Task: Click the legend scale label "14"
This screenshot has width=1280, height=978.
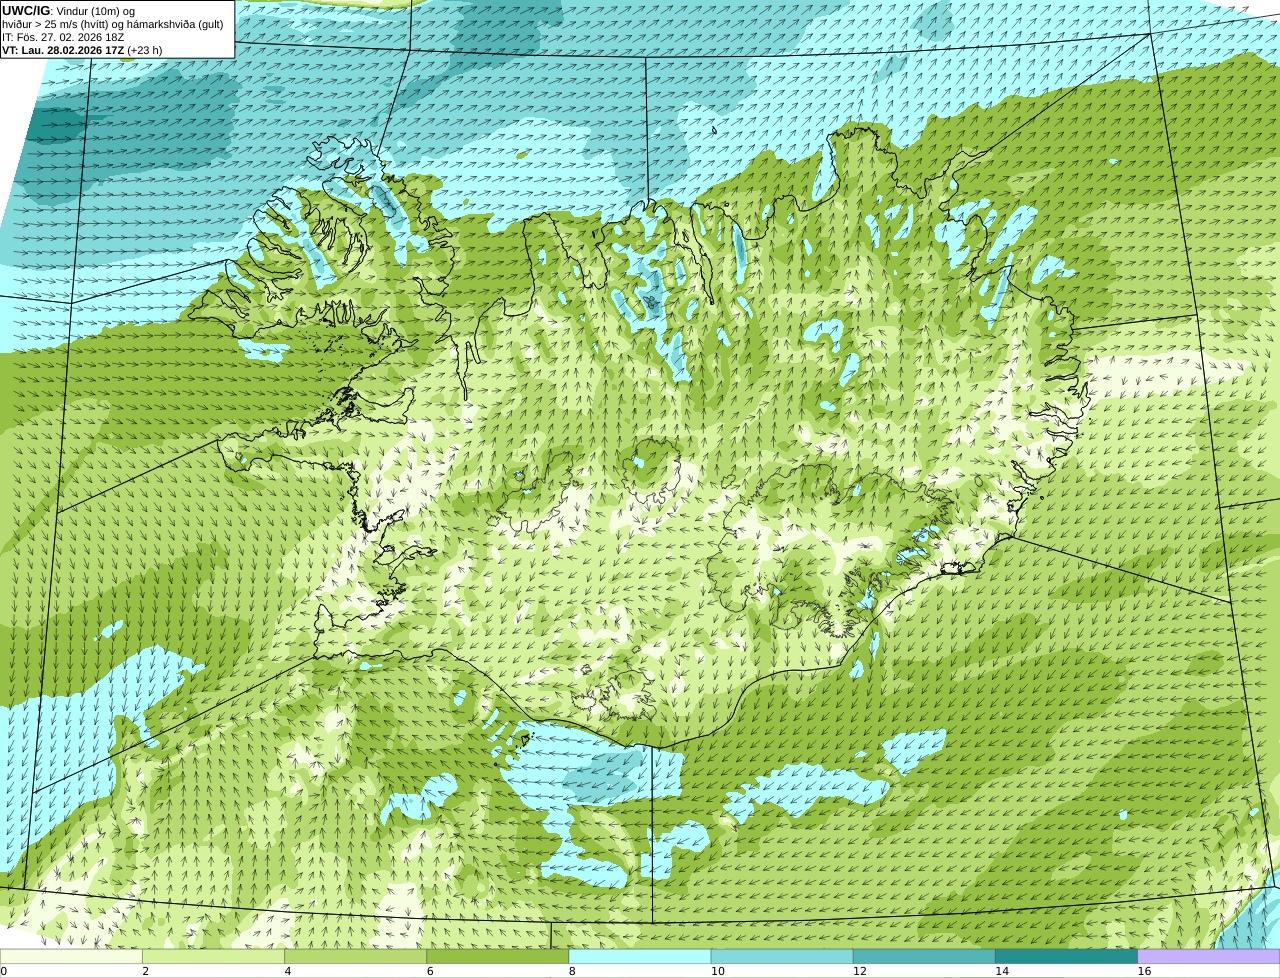Action: pos(1002,971)
